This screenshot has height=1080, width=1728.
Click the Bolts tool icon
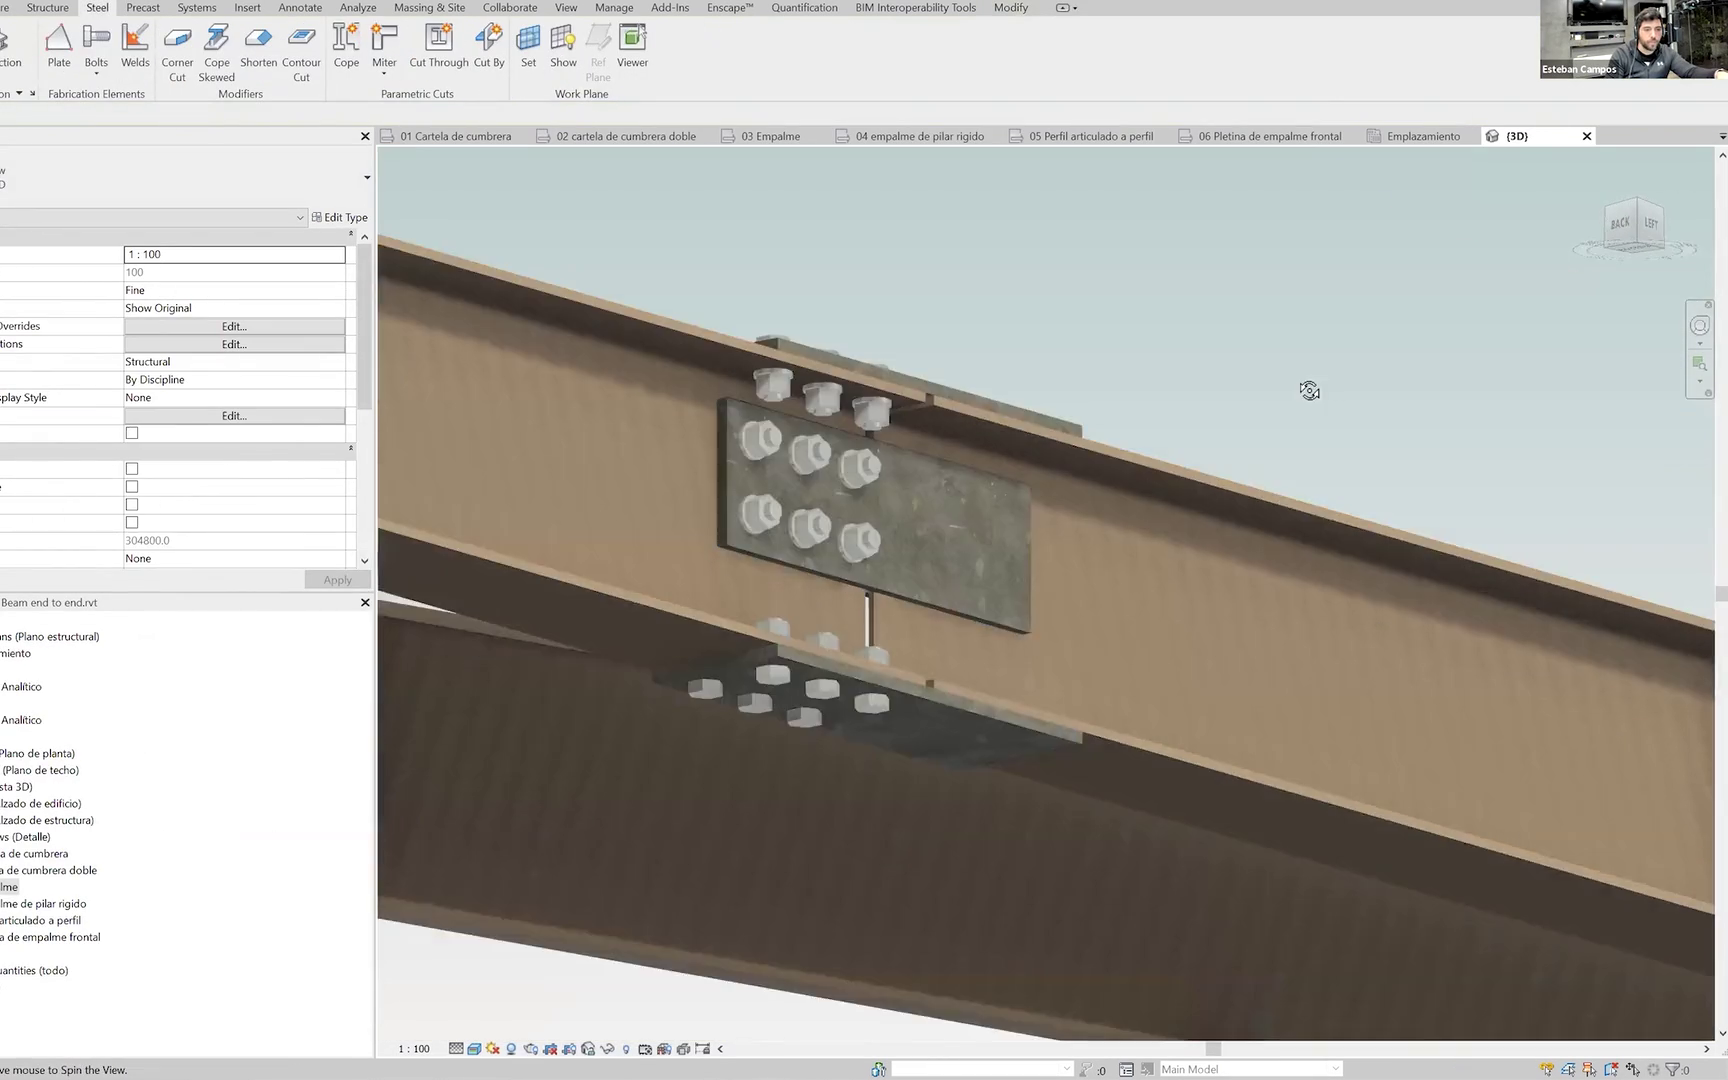pos(96,40)
